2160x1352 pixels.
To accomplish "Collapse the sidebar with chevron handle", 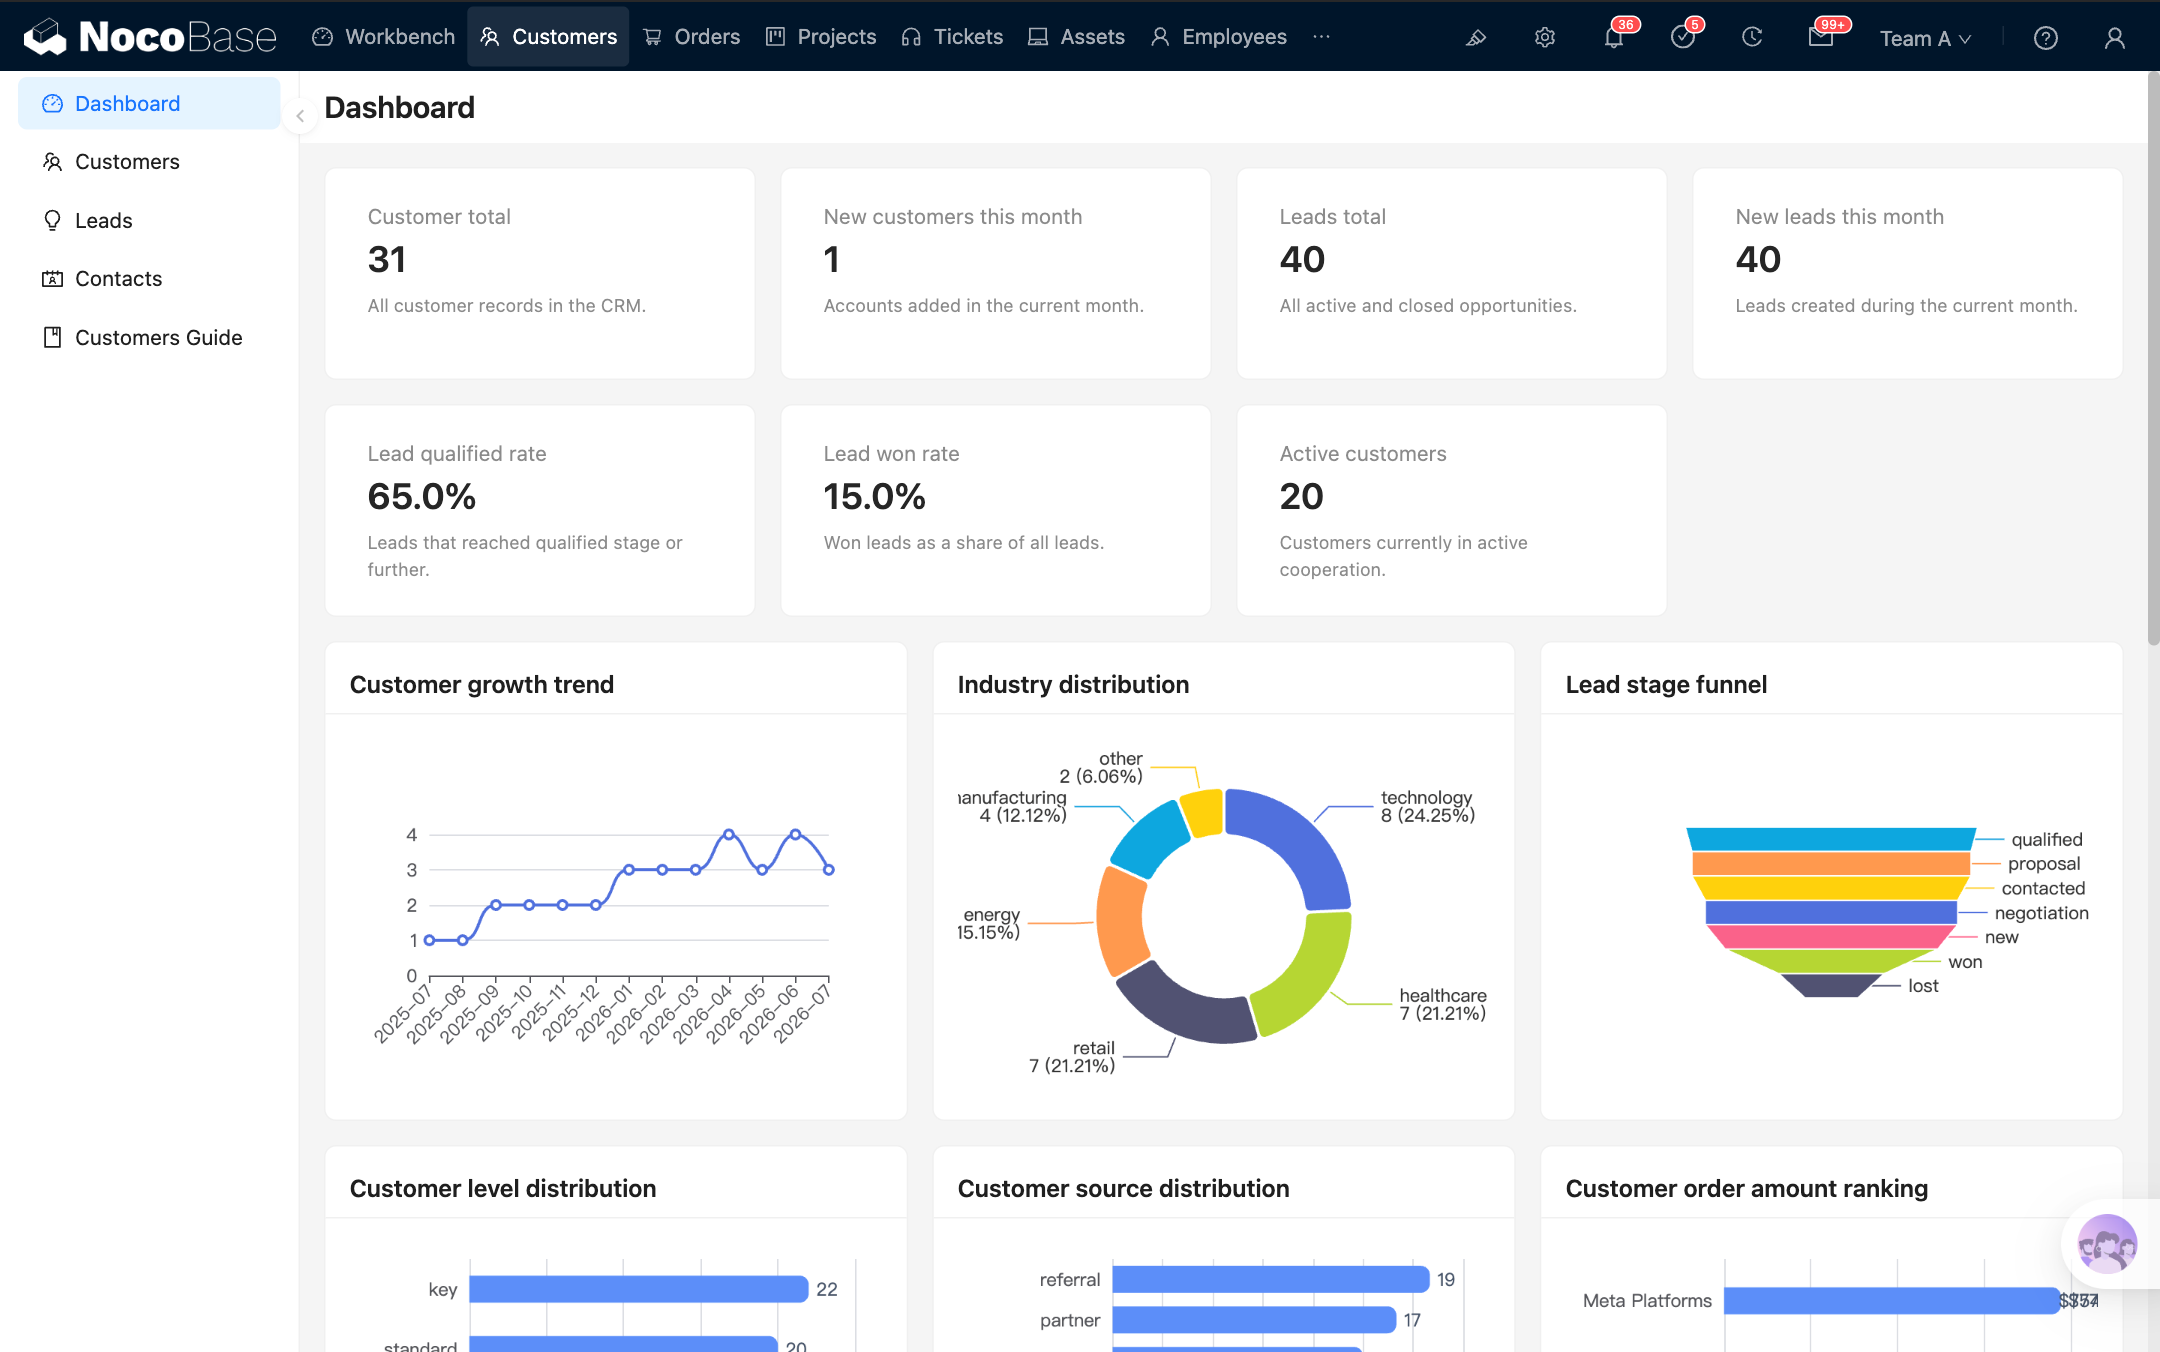I will tap(299, 116).
